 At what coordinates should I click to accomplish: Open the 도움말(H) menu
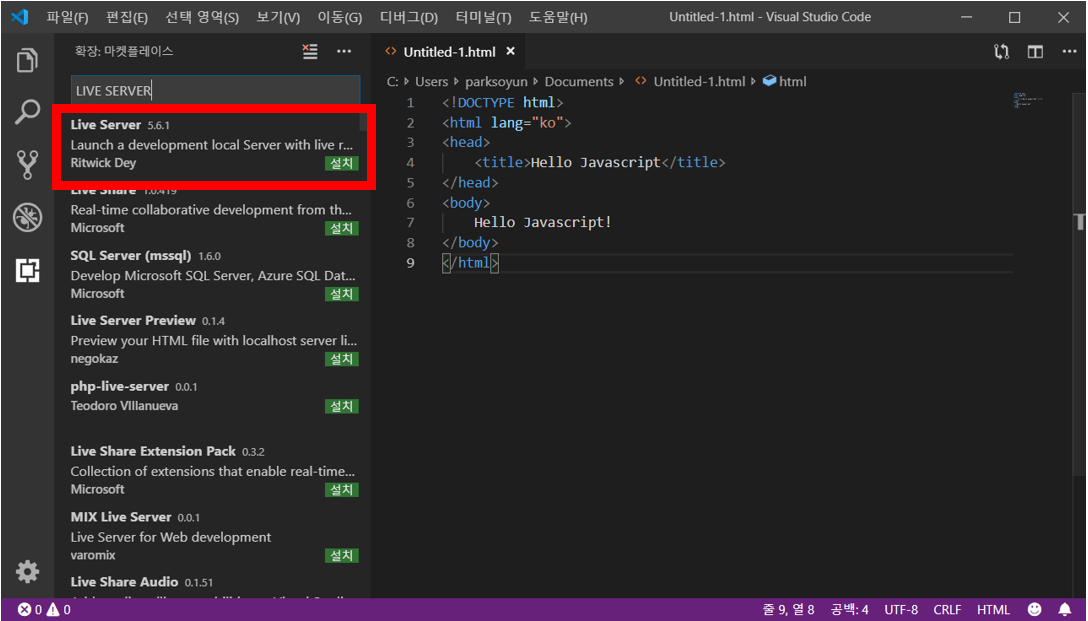click(x=558, y=17)
